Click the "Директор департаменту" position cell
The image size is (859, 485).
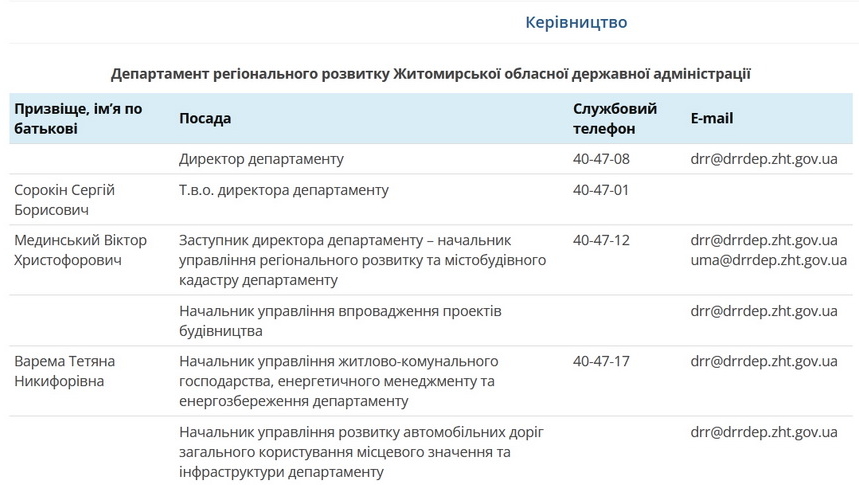pyautogui.click(x=261, y=159)
